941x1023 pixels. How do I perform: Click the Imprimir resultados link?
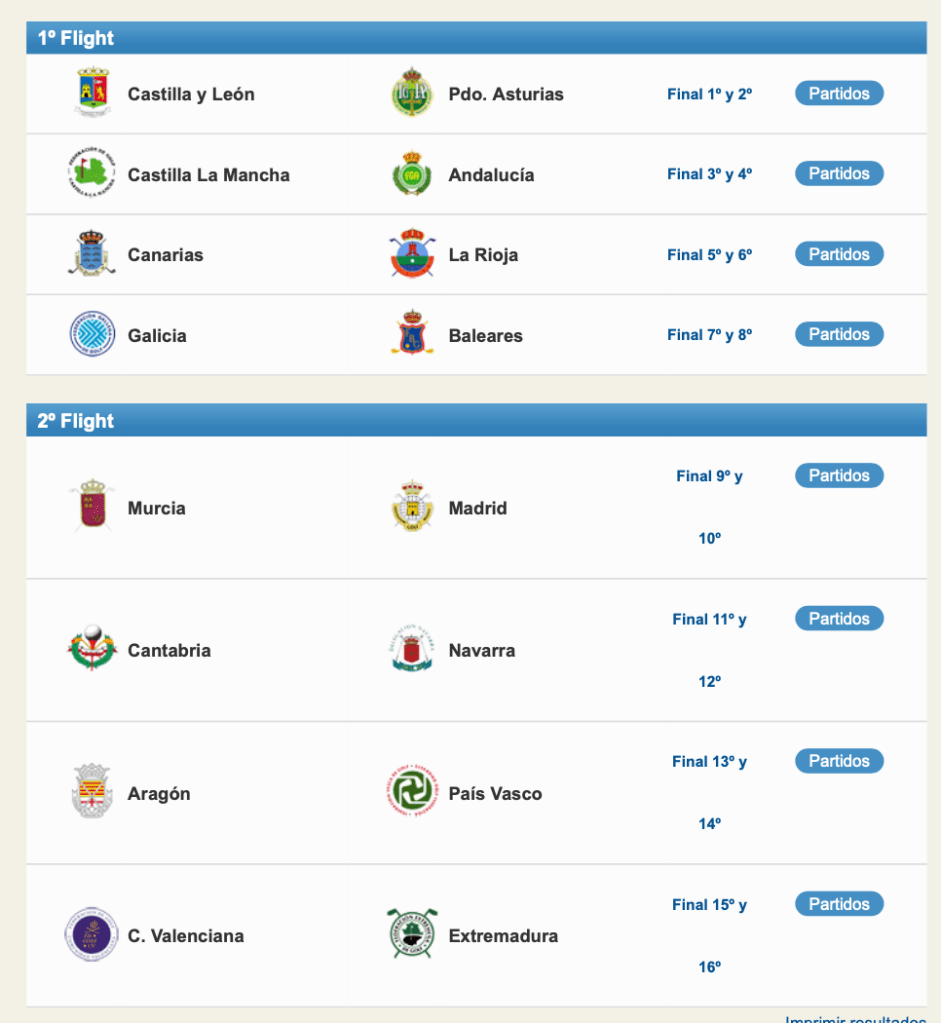click(x=855, y=1019)
